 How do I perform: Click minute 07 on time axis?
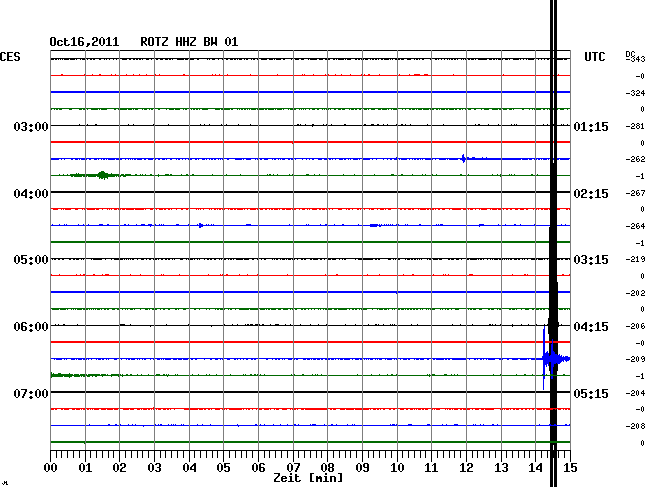[293, 467]
